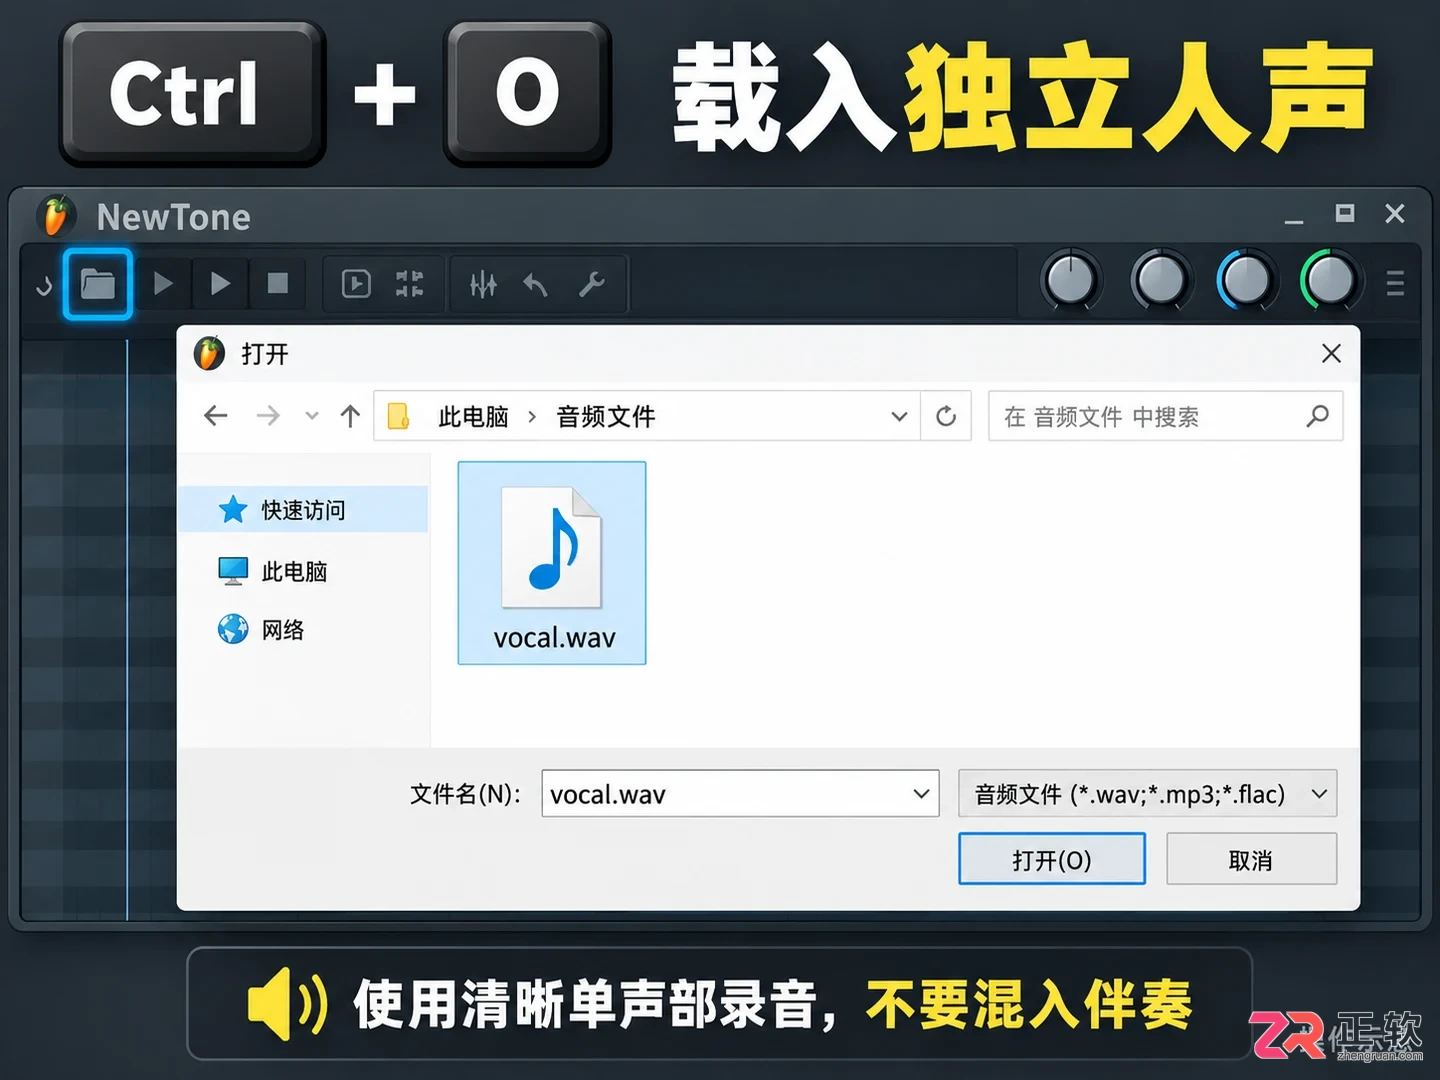Screen dimensions: 1440x1080
Task: Go up one folder level with up arrow
Action: click(350, 416)
